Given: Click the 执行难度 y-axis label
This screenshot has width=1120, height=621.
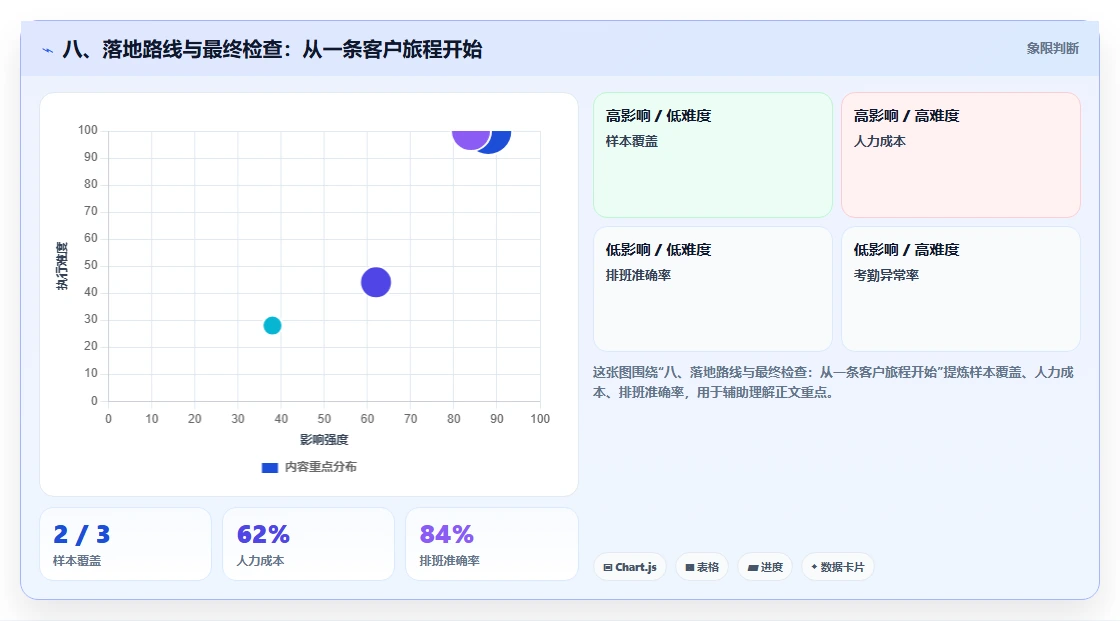Looking at the screenshot, I should coord(62,266).
